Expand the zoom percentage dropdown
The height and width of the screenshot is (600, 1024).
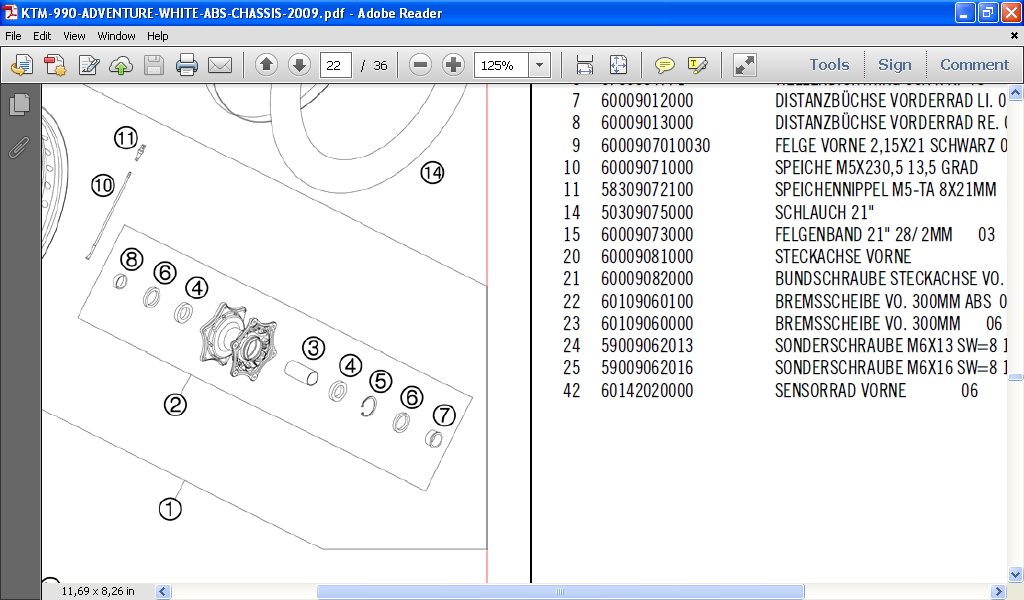click(x=540, y=66)
